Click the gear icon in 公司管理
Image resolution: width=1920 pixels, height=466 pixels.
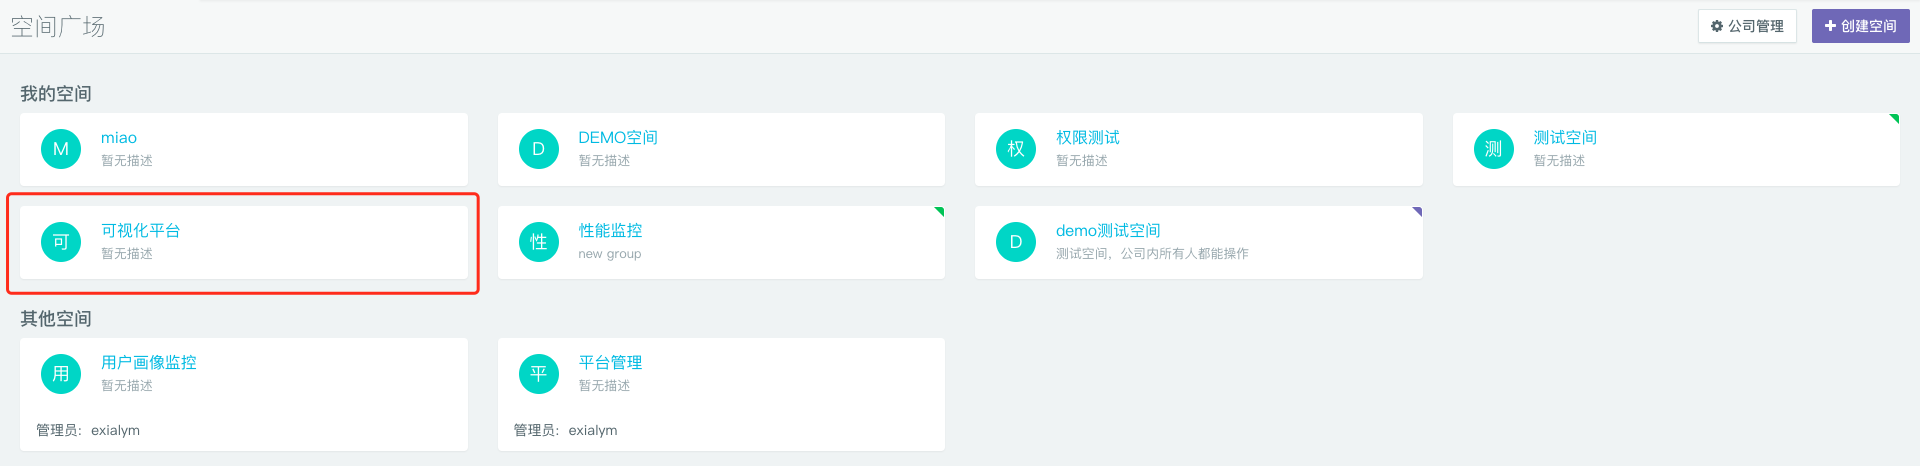point(1717,26)
